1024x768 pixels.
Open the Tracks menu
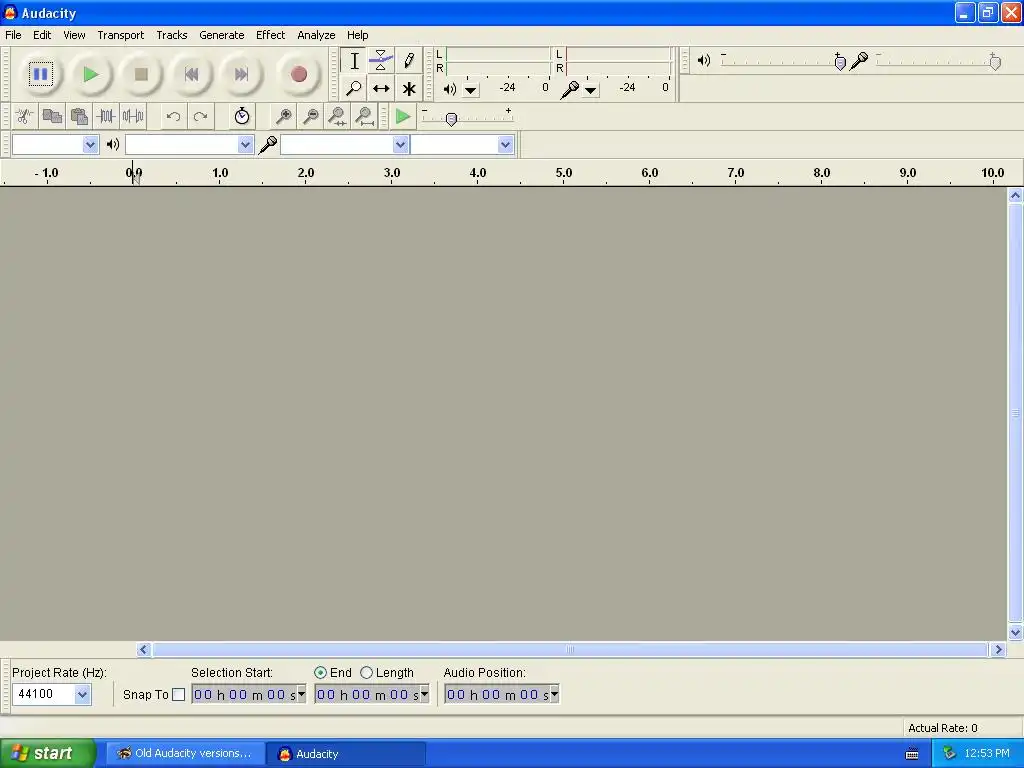coord(171,35)
